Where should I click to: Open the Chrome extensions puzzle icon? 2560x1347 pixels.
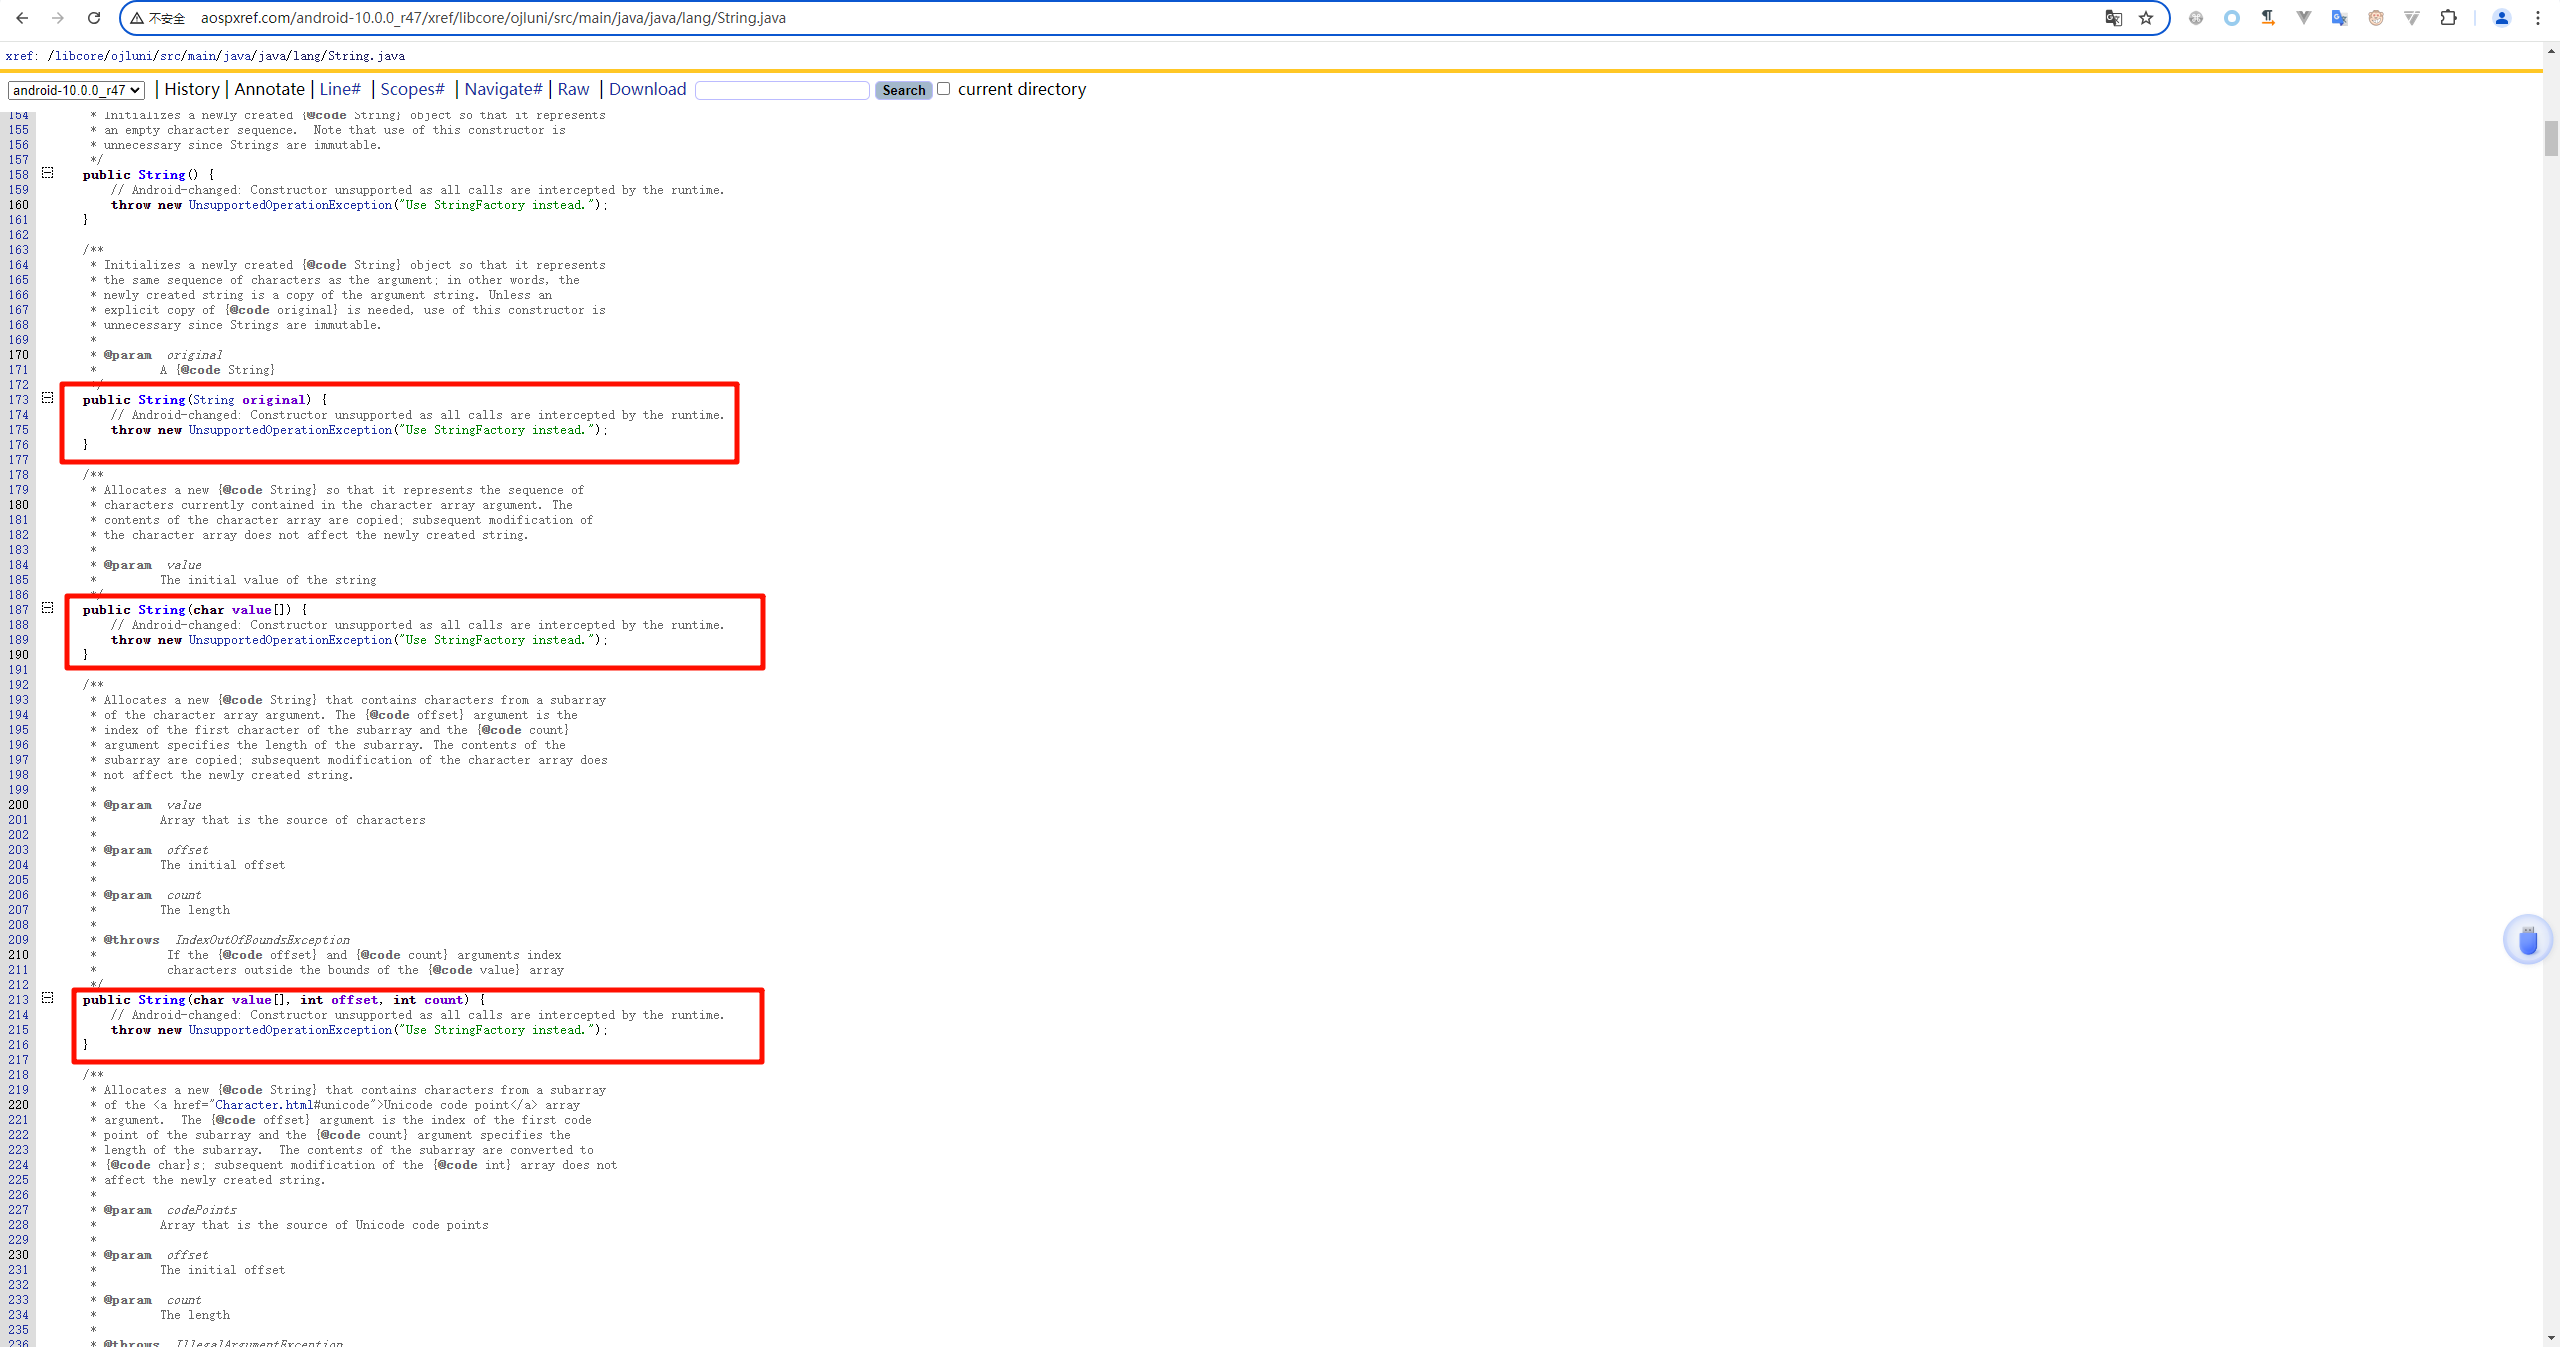point(2448,18)
